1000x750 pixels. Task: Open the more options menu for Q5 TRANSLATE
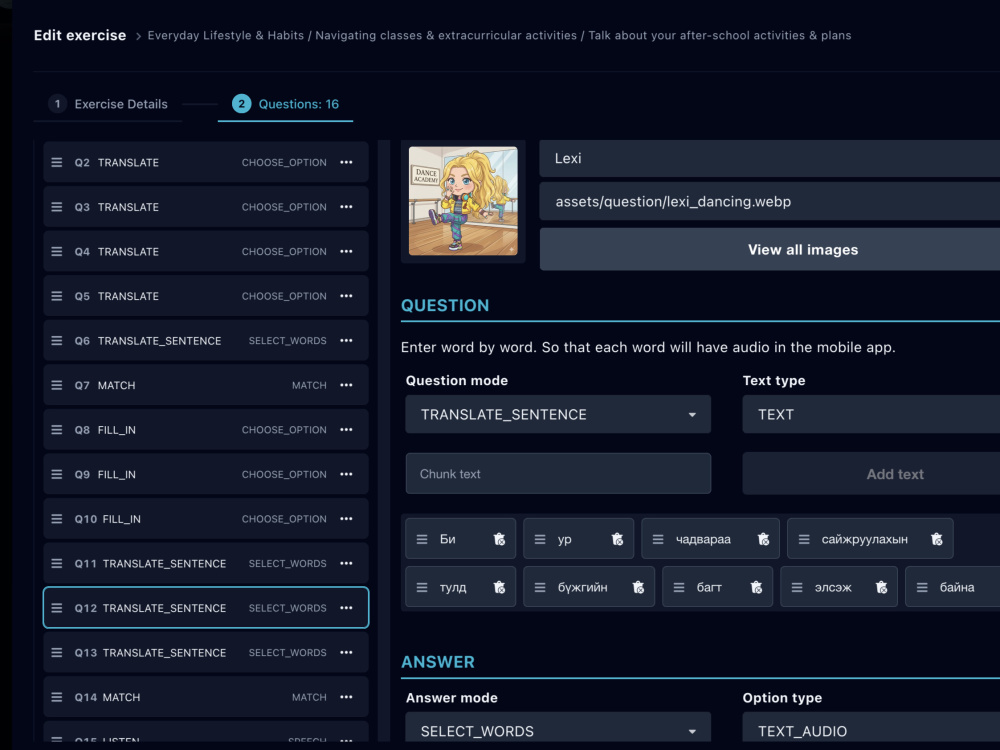[346, 297]
